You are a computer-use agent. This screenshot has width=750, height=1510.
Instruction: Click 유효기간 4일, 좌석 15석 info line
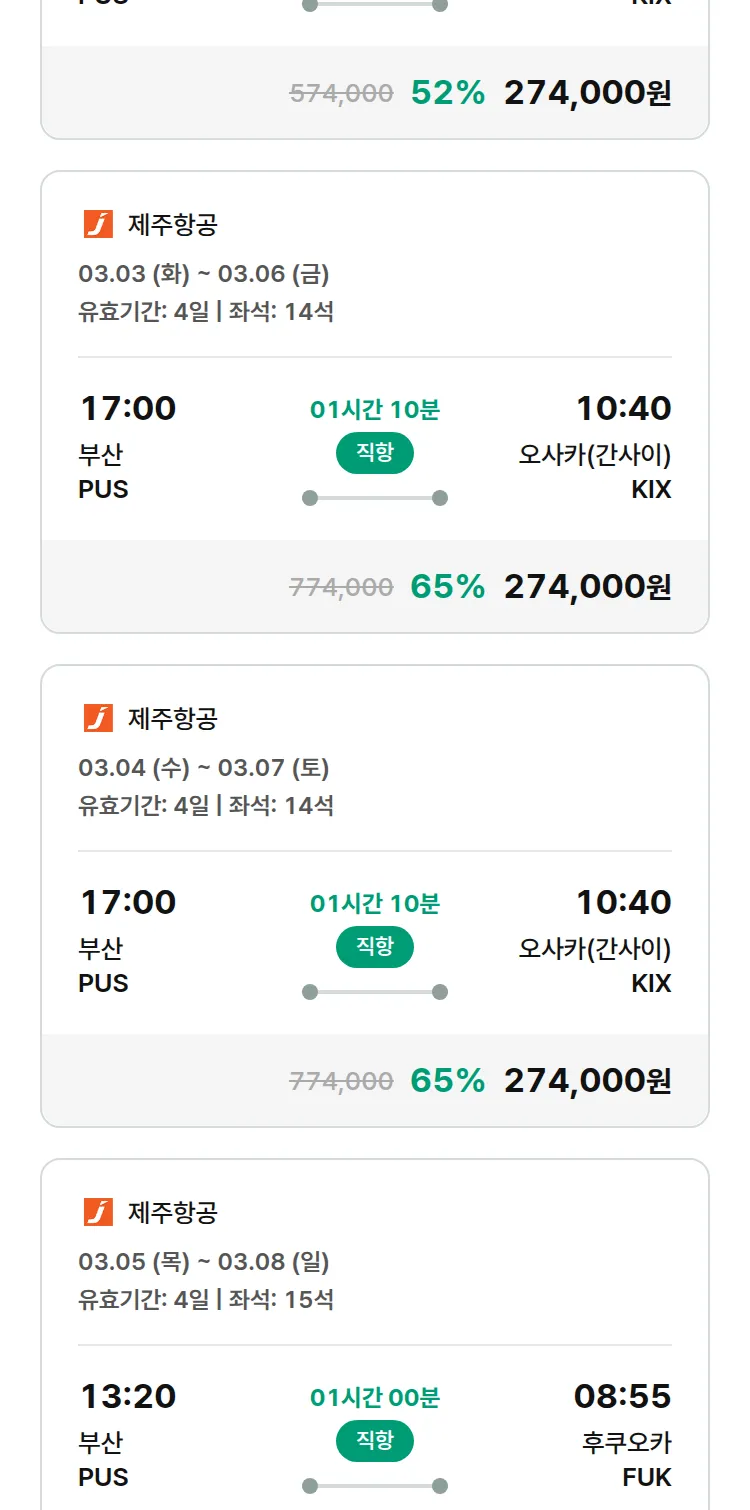206,1300
